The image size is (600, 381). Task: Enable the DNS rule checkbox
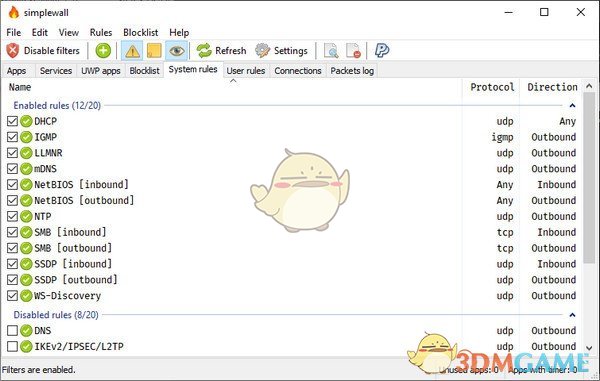click(x=12, y=331)
